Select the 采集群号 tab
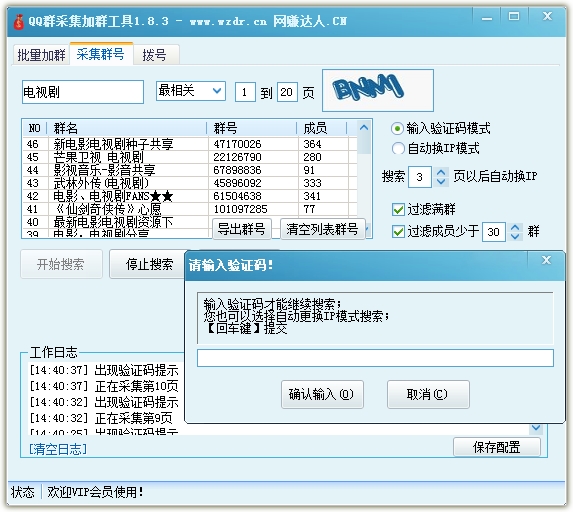The width and height of the screenshot is (573, 512). tap(101, 54)
